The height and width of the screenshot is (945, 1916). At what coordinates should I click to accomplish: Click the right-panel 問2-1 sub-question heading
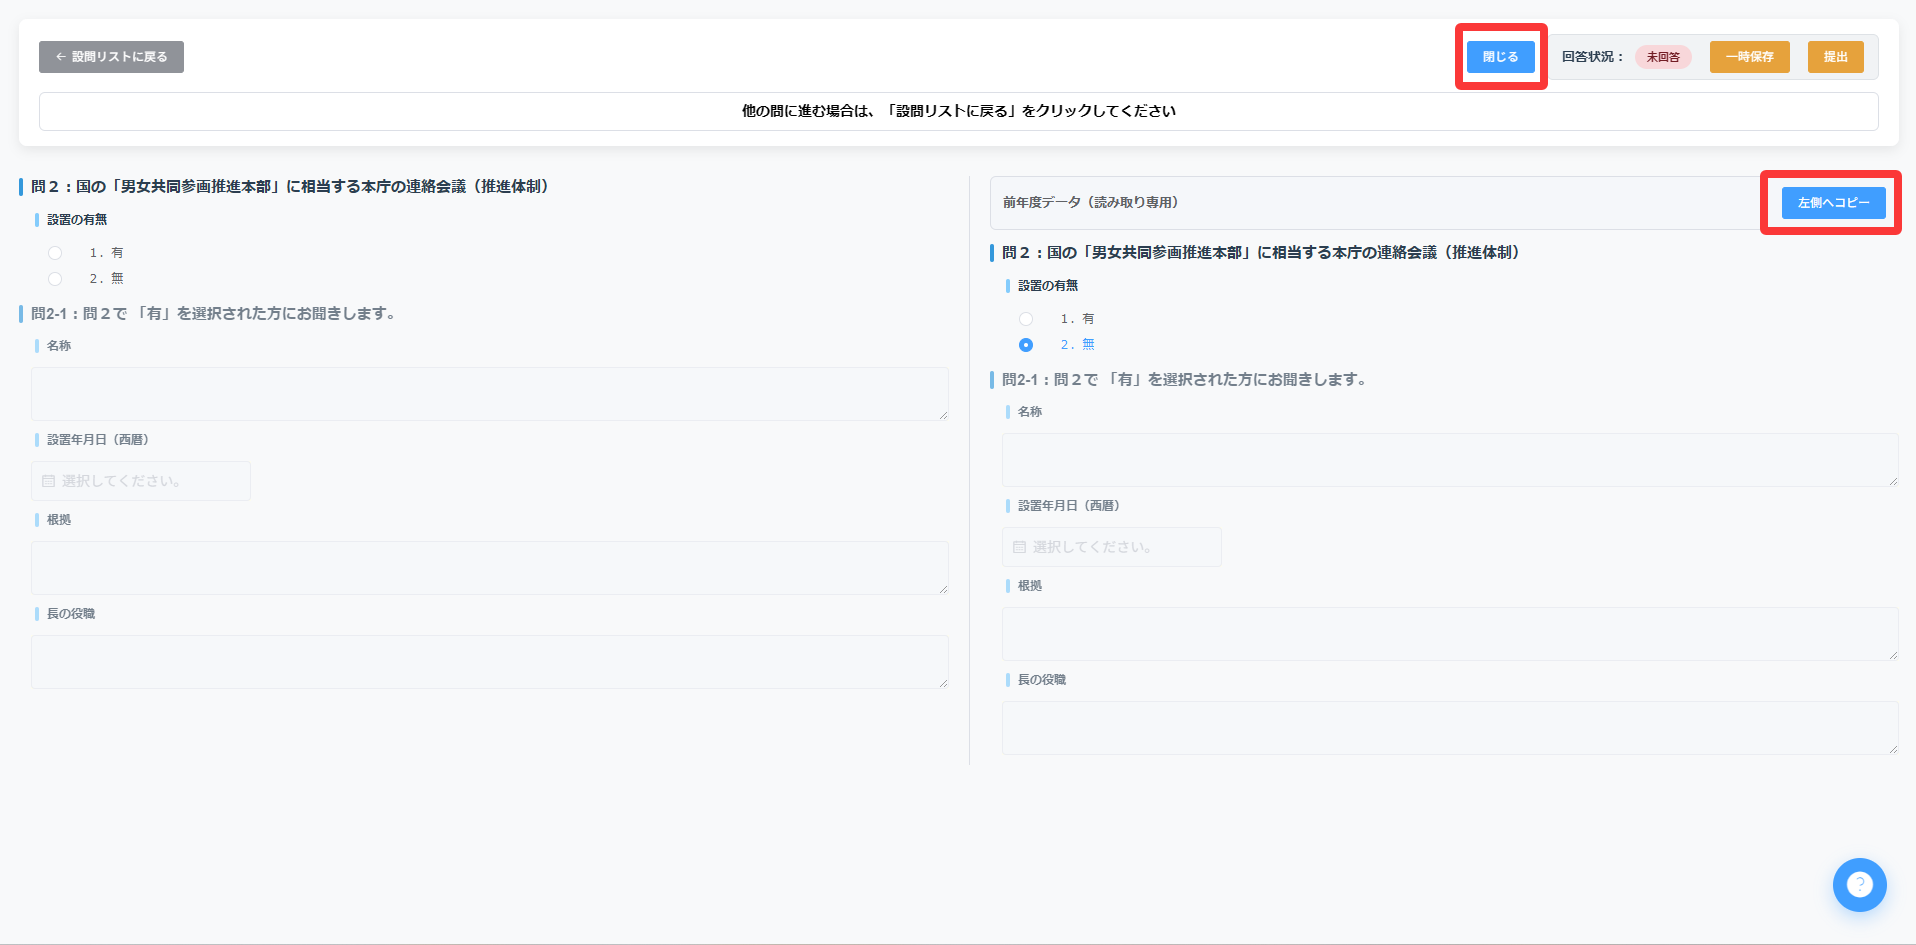click(x=1186, y=380)
